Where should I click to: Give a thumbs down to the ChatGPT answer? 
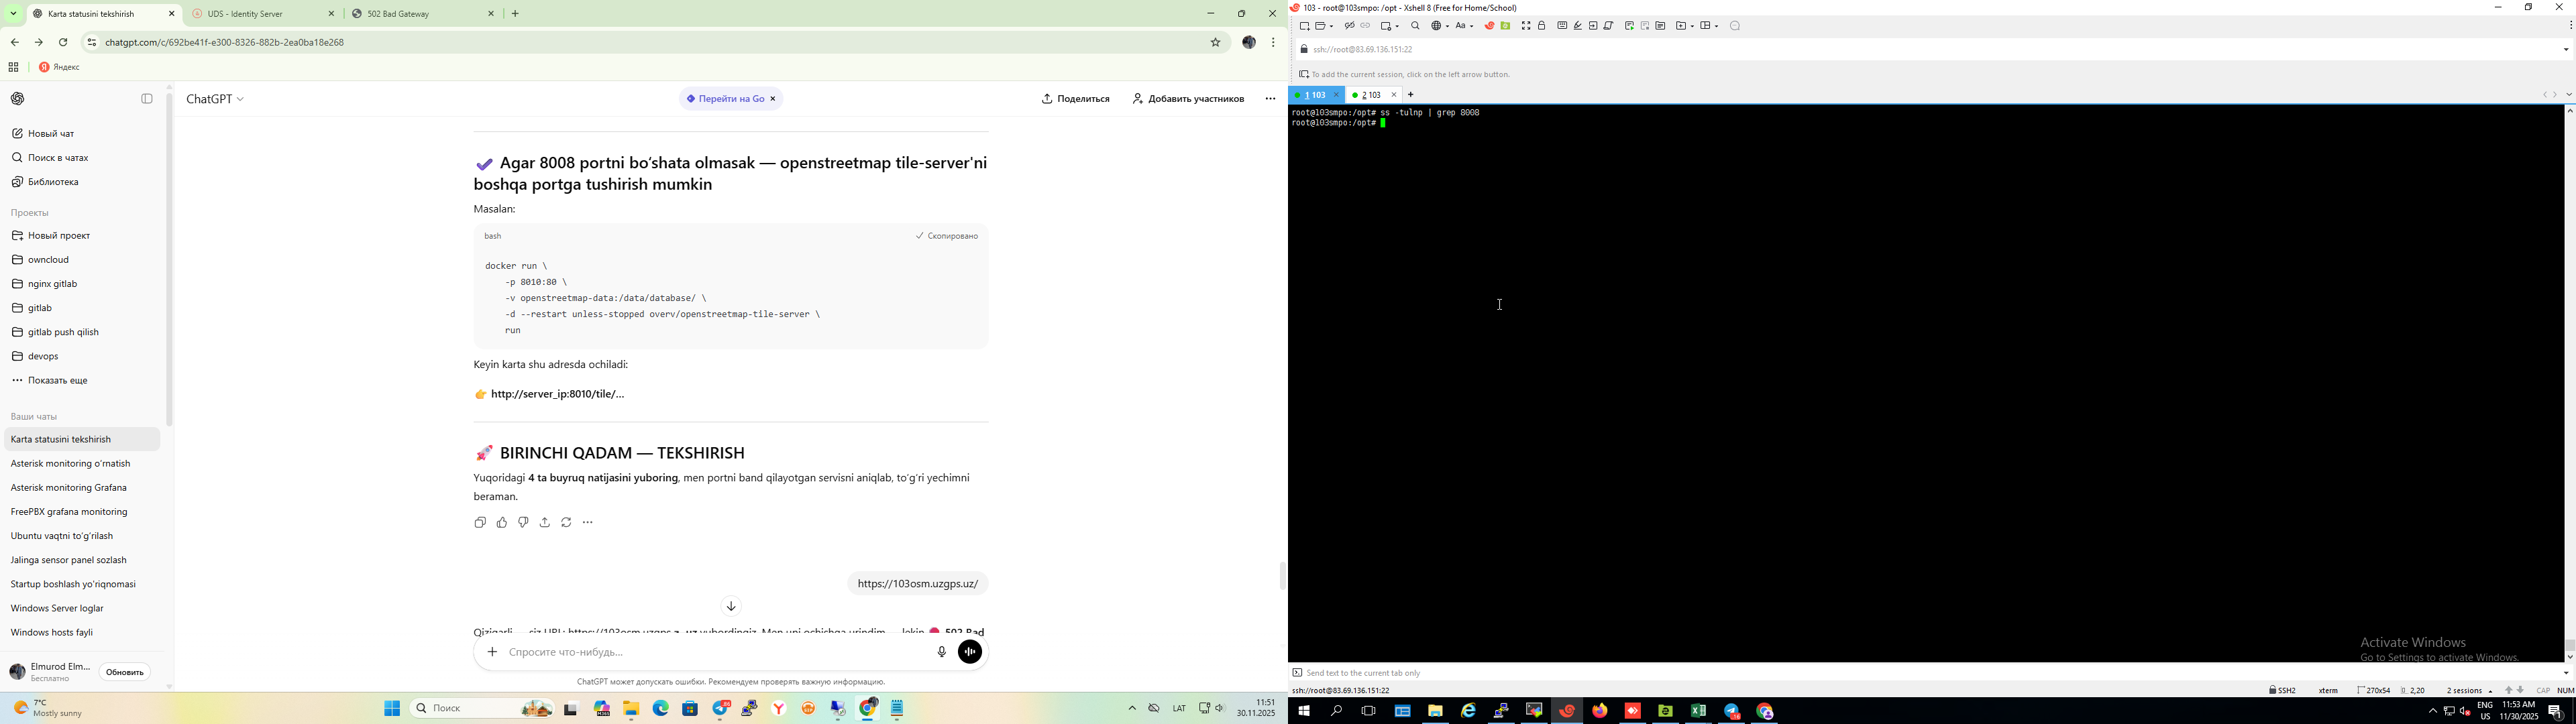[x=522, y=522]
